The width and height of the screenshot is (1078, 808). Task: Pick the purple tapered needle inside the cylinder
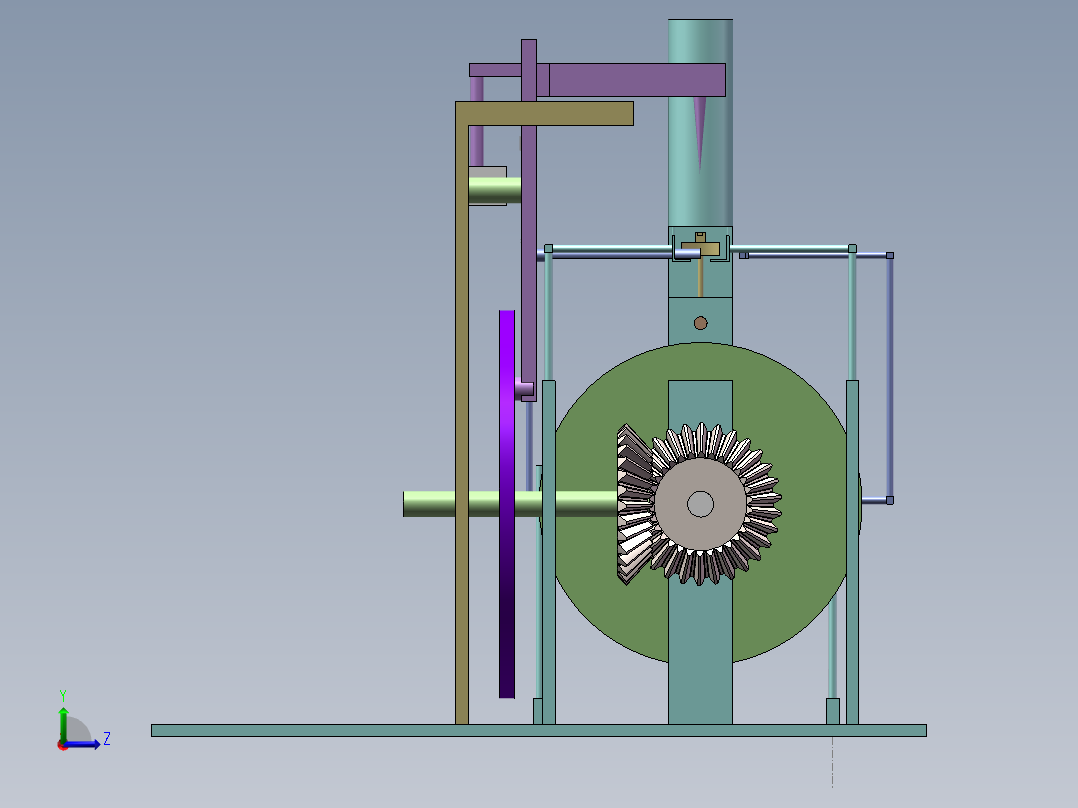(x=699, y=134)
